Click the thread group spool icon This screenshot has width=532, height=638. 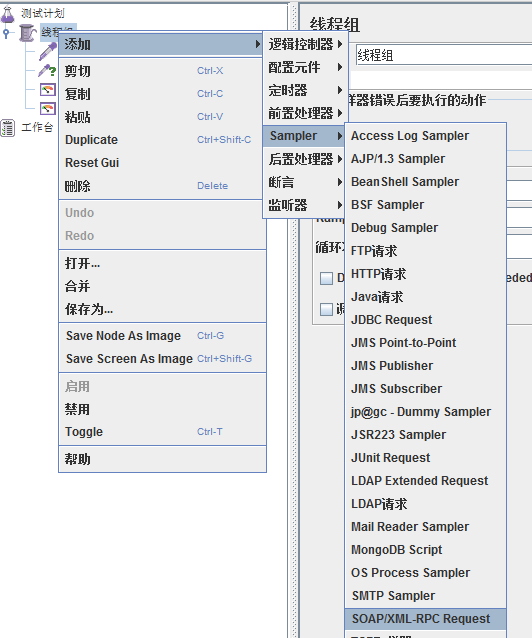point(27,33)
